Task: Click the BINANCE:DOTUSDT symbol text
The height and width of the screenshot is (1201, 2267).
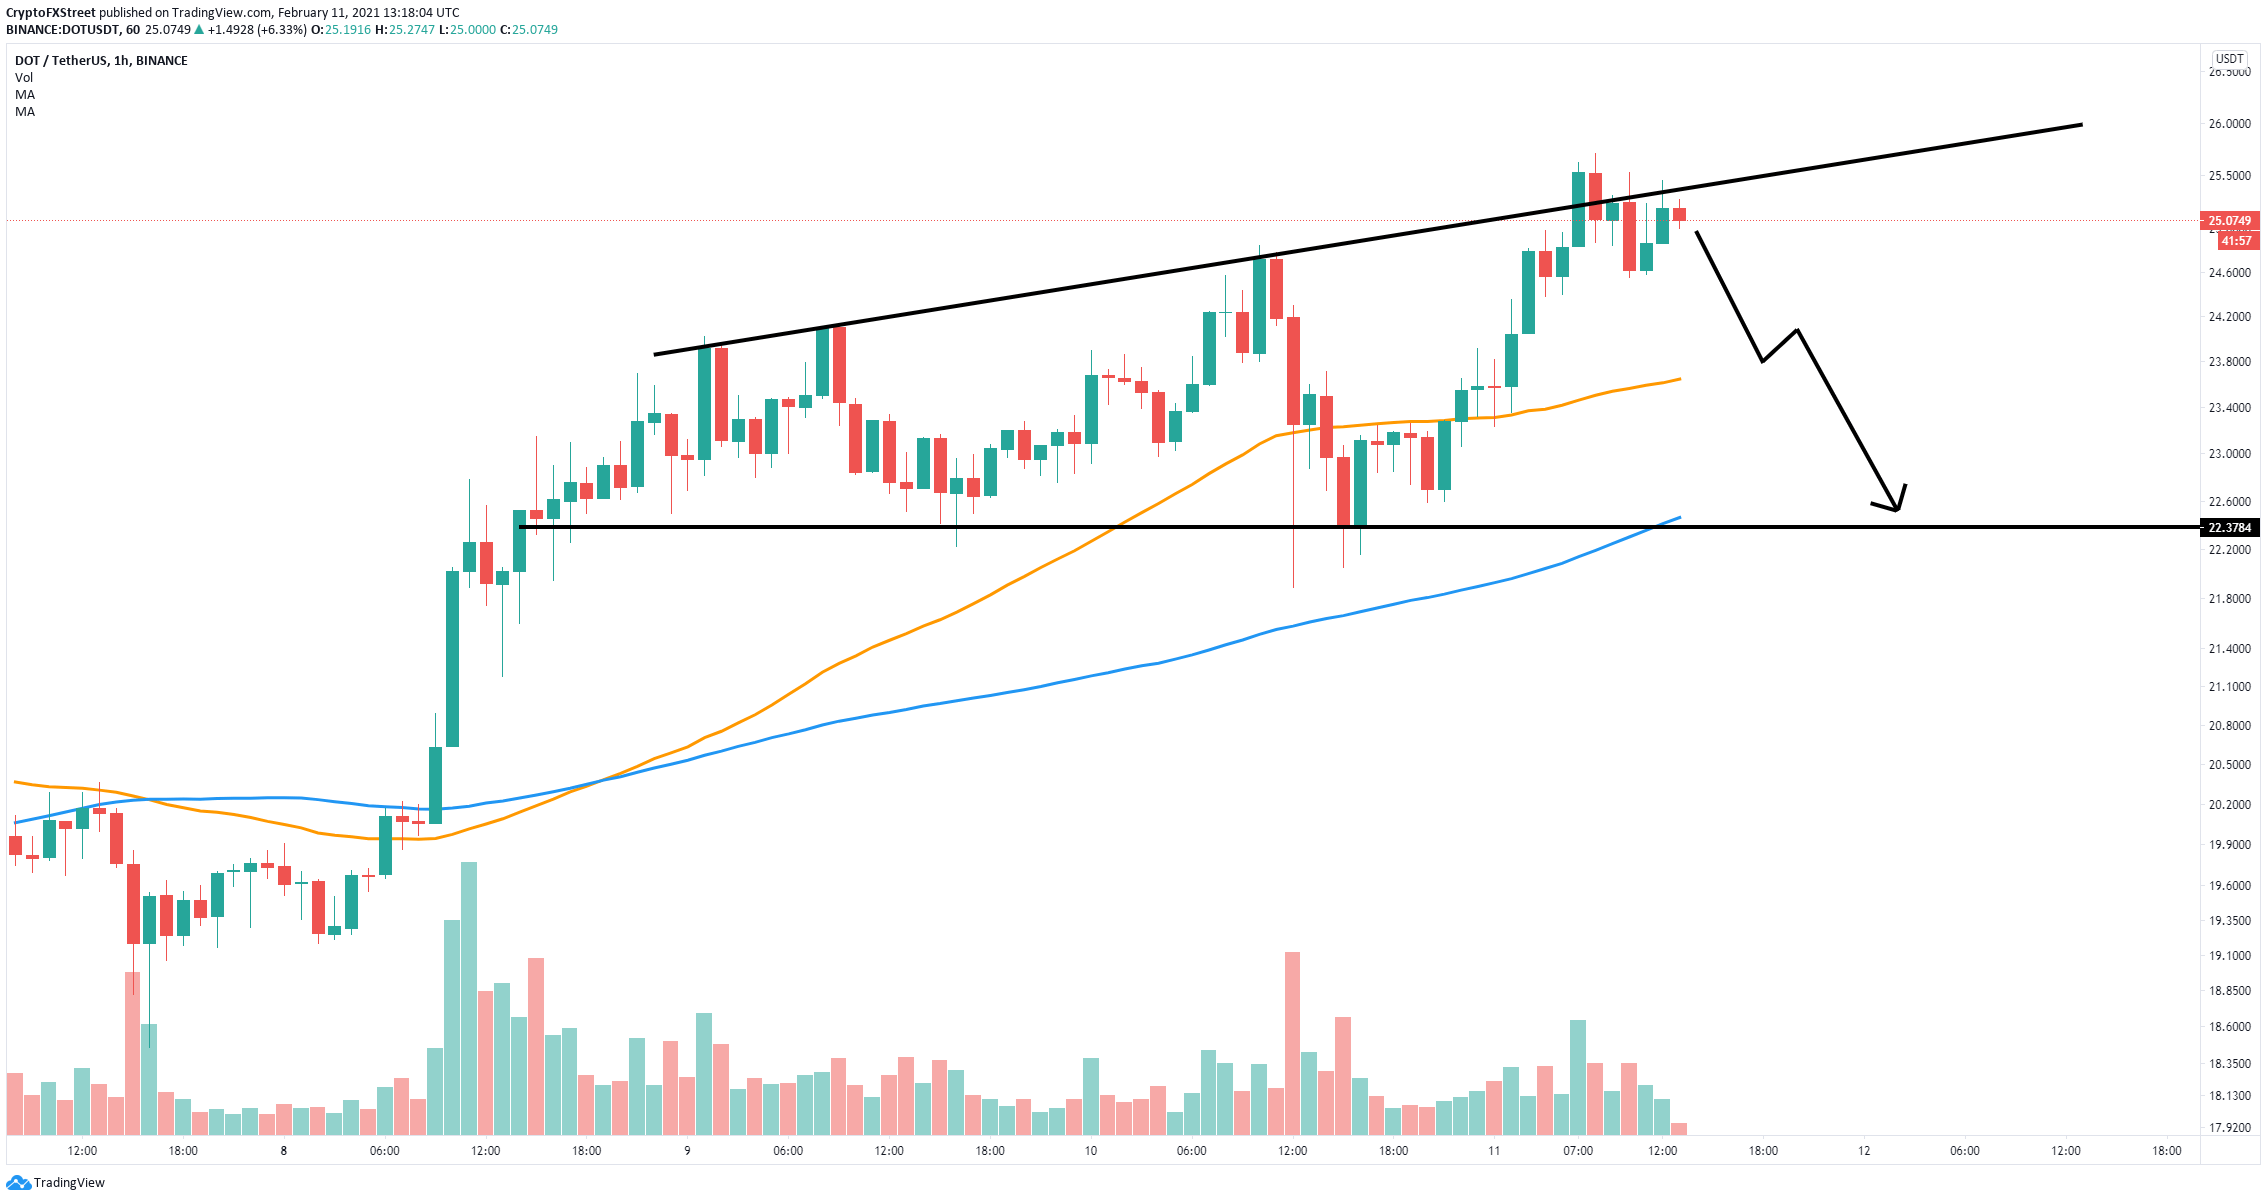Action: tap(62, 30)
